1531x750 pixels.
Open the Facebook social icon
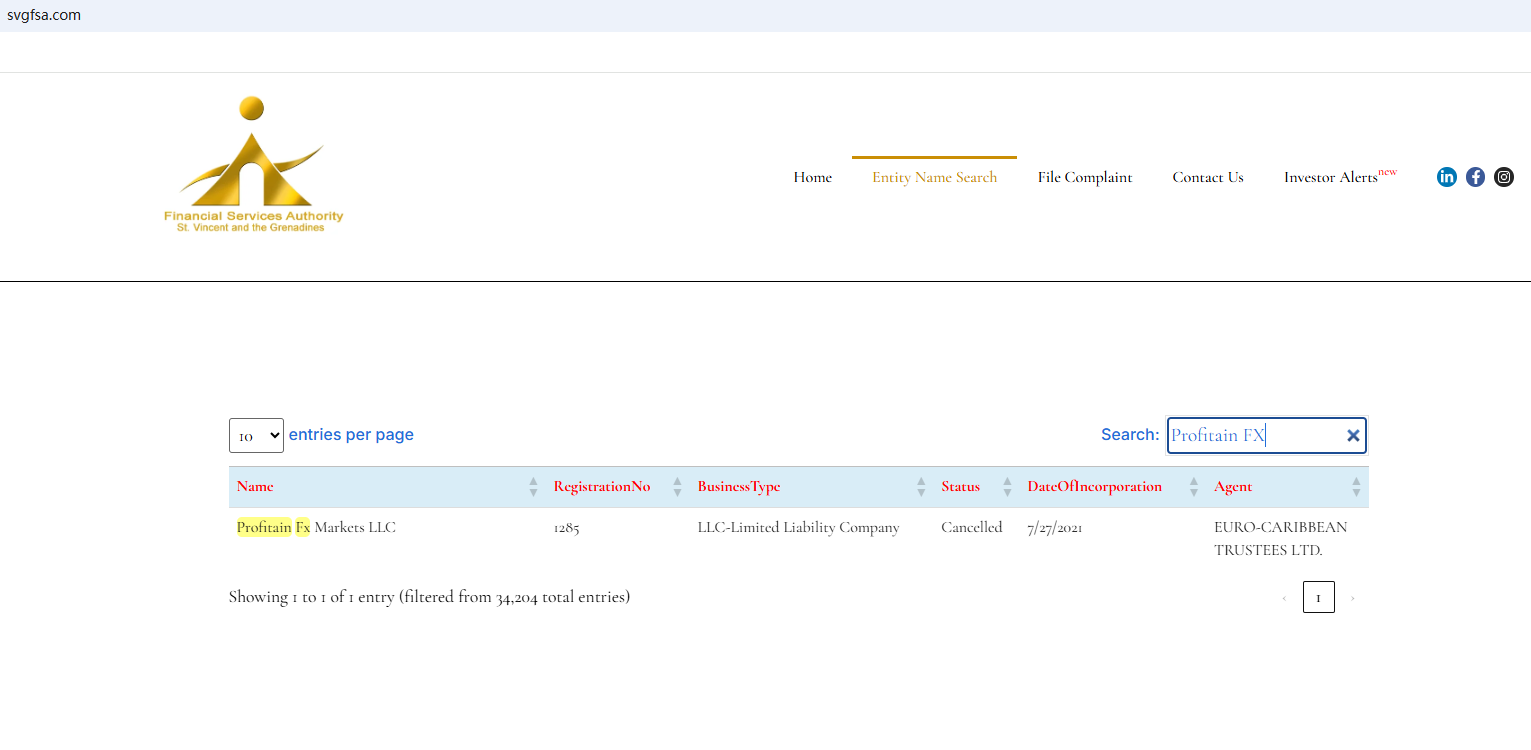(x=1475, y=177)
